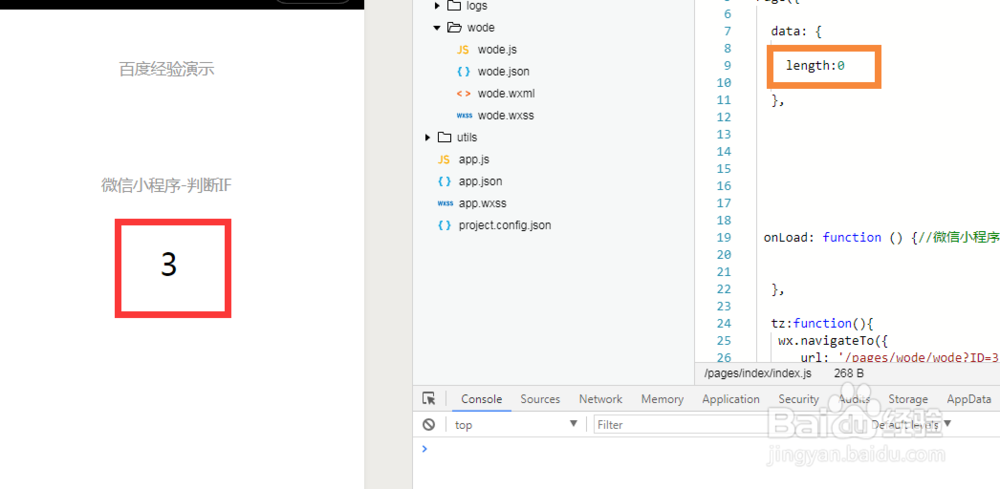Open the app.json file

click(480, 182)
